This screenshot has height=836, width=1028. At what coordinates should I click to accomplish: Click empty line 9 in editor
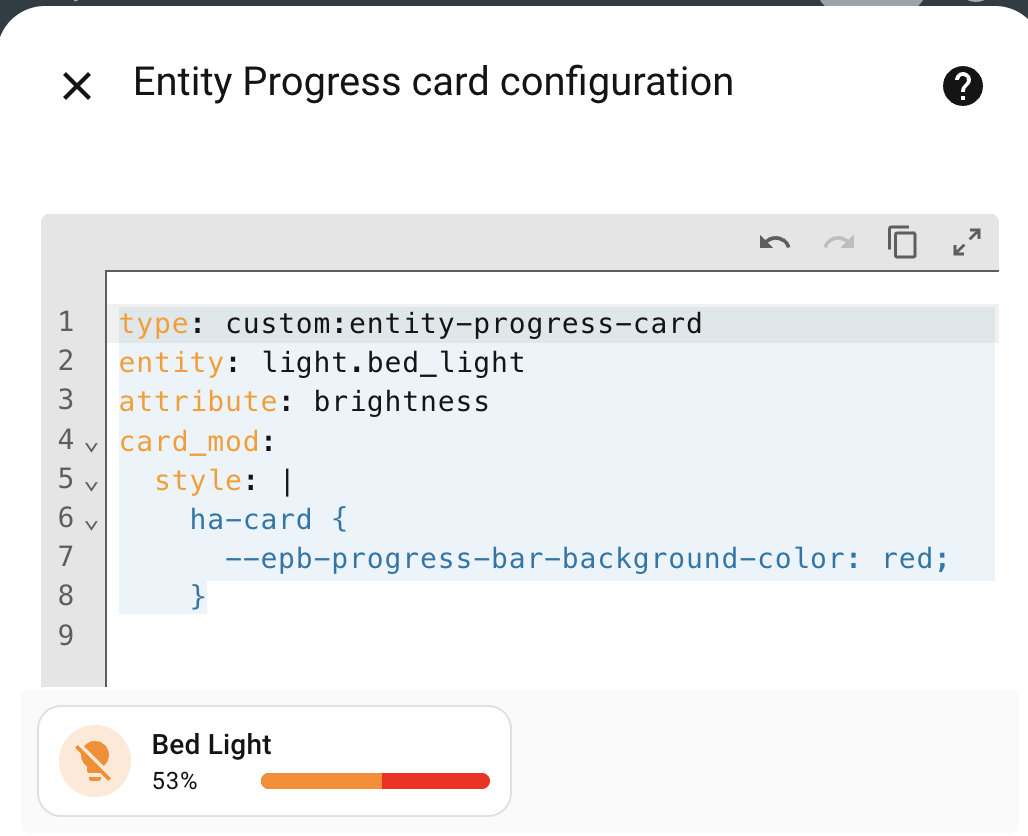point(400,636)
